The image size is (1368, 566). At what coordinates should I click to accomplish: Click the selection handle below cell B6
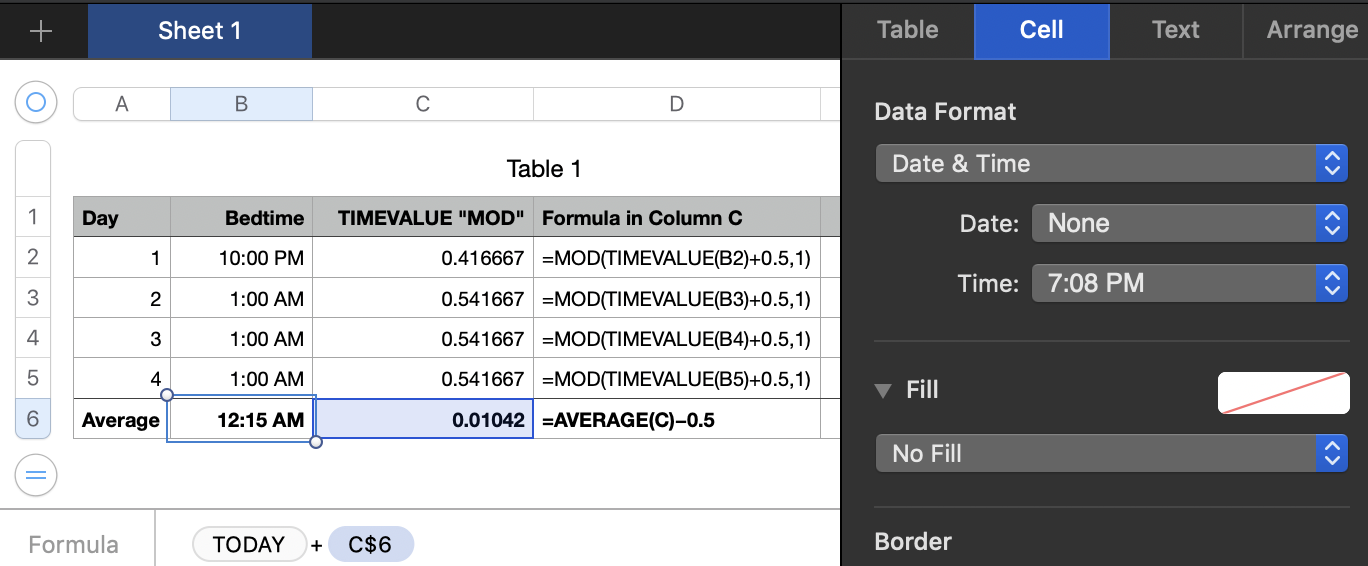click(316, 442)
